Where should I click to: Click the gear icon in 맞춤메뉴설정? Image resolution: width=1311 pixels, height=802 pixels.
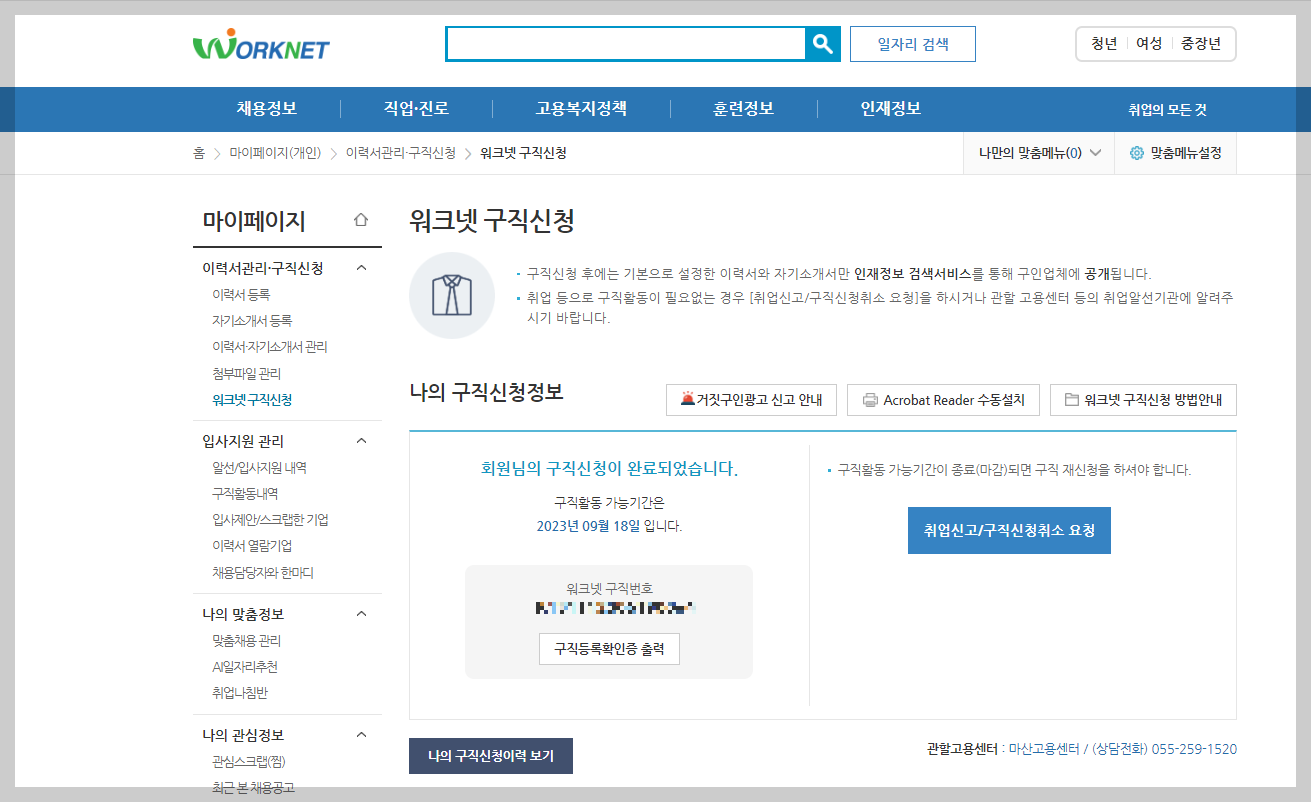pos(1136,153)
